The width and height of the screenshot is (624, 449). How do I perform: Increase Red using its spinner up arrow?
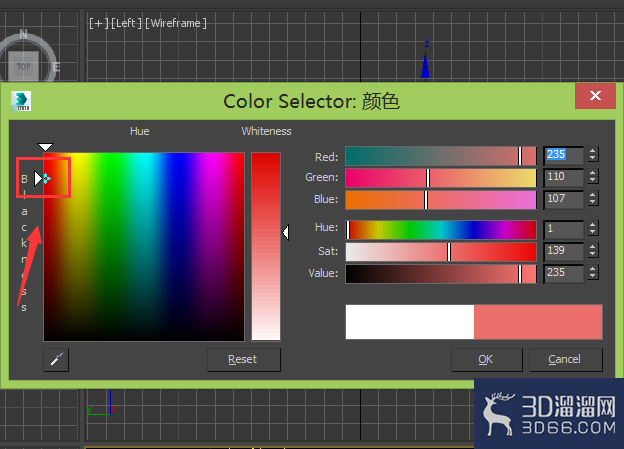tap(593, 151)
